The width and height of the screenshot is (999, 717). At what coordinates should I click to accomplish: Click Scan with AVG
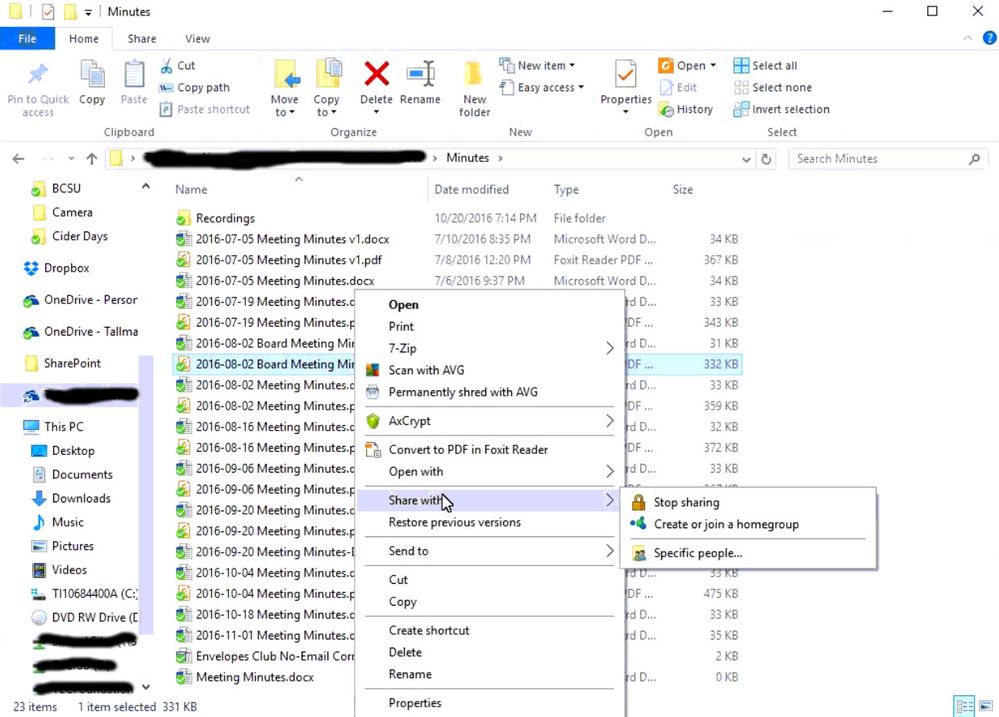click(426, 370)
